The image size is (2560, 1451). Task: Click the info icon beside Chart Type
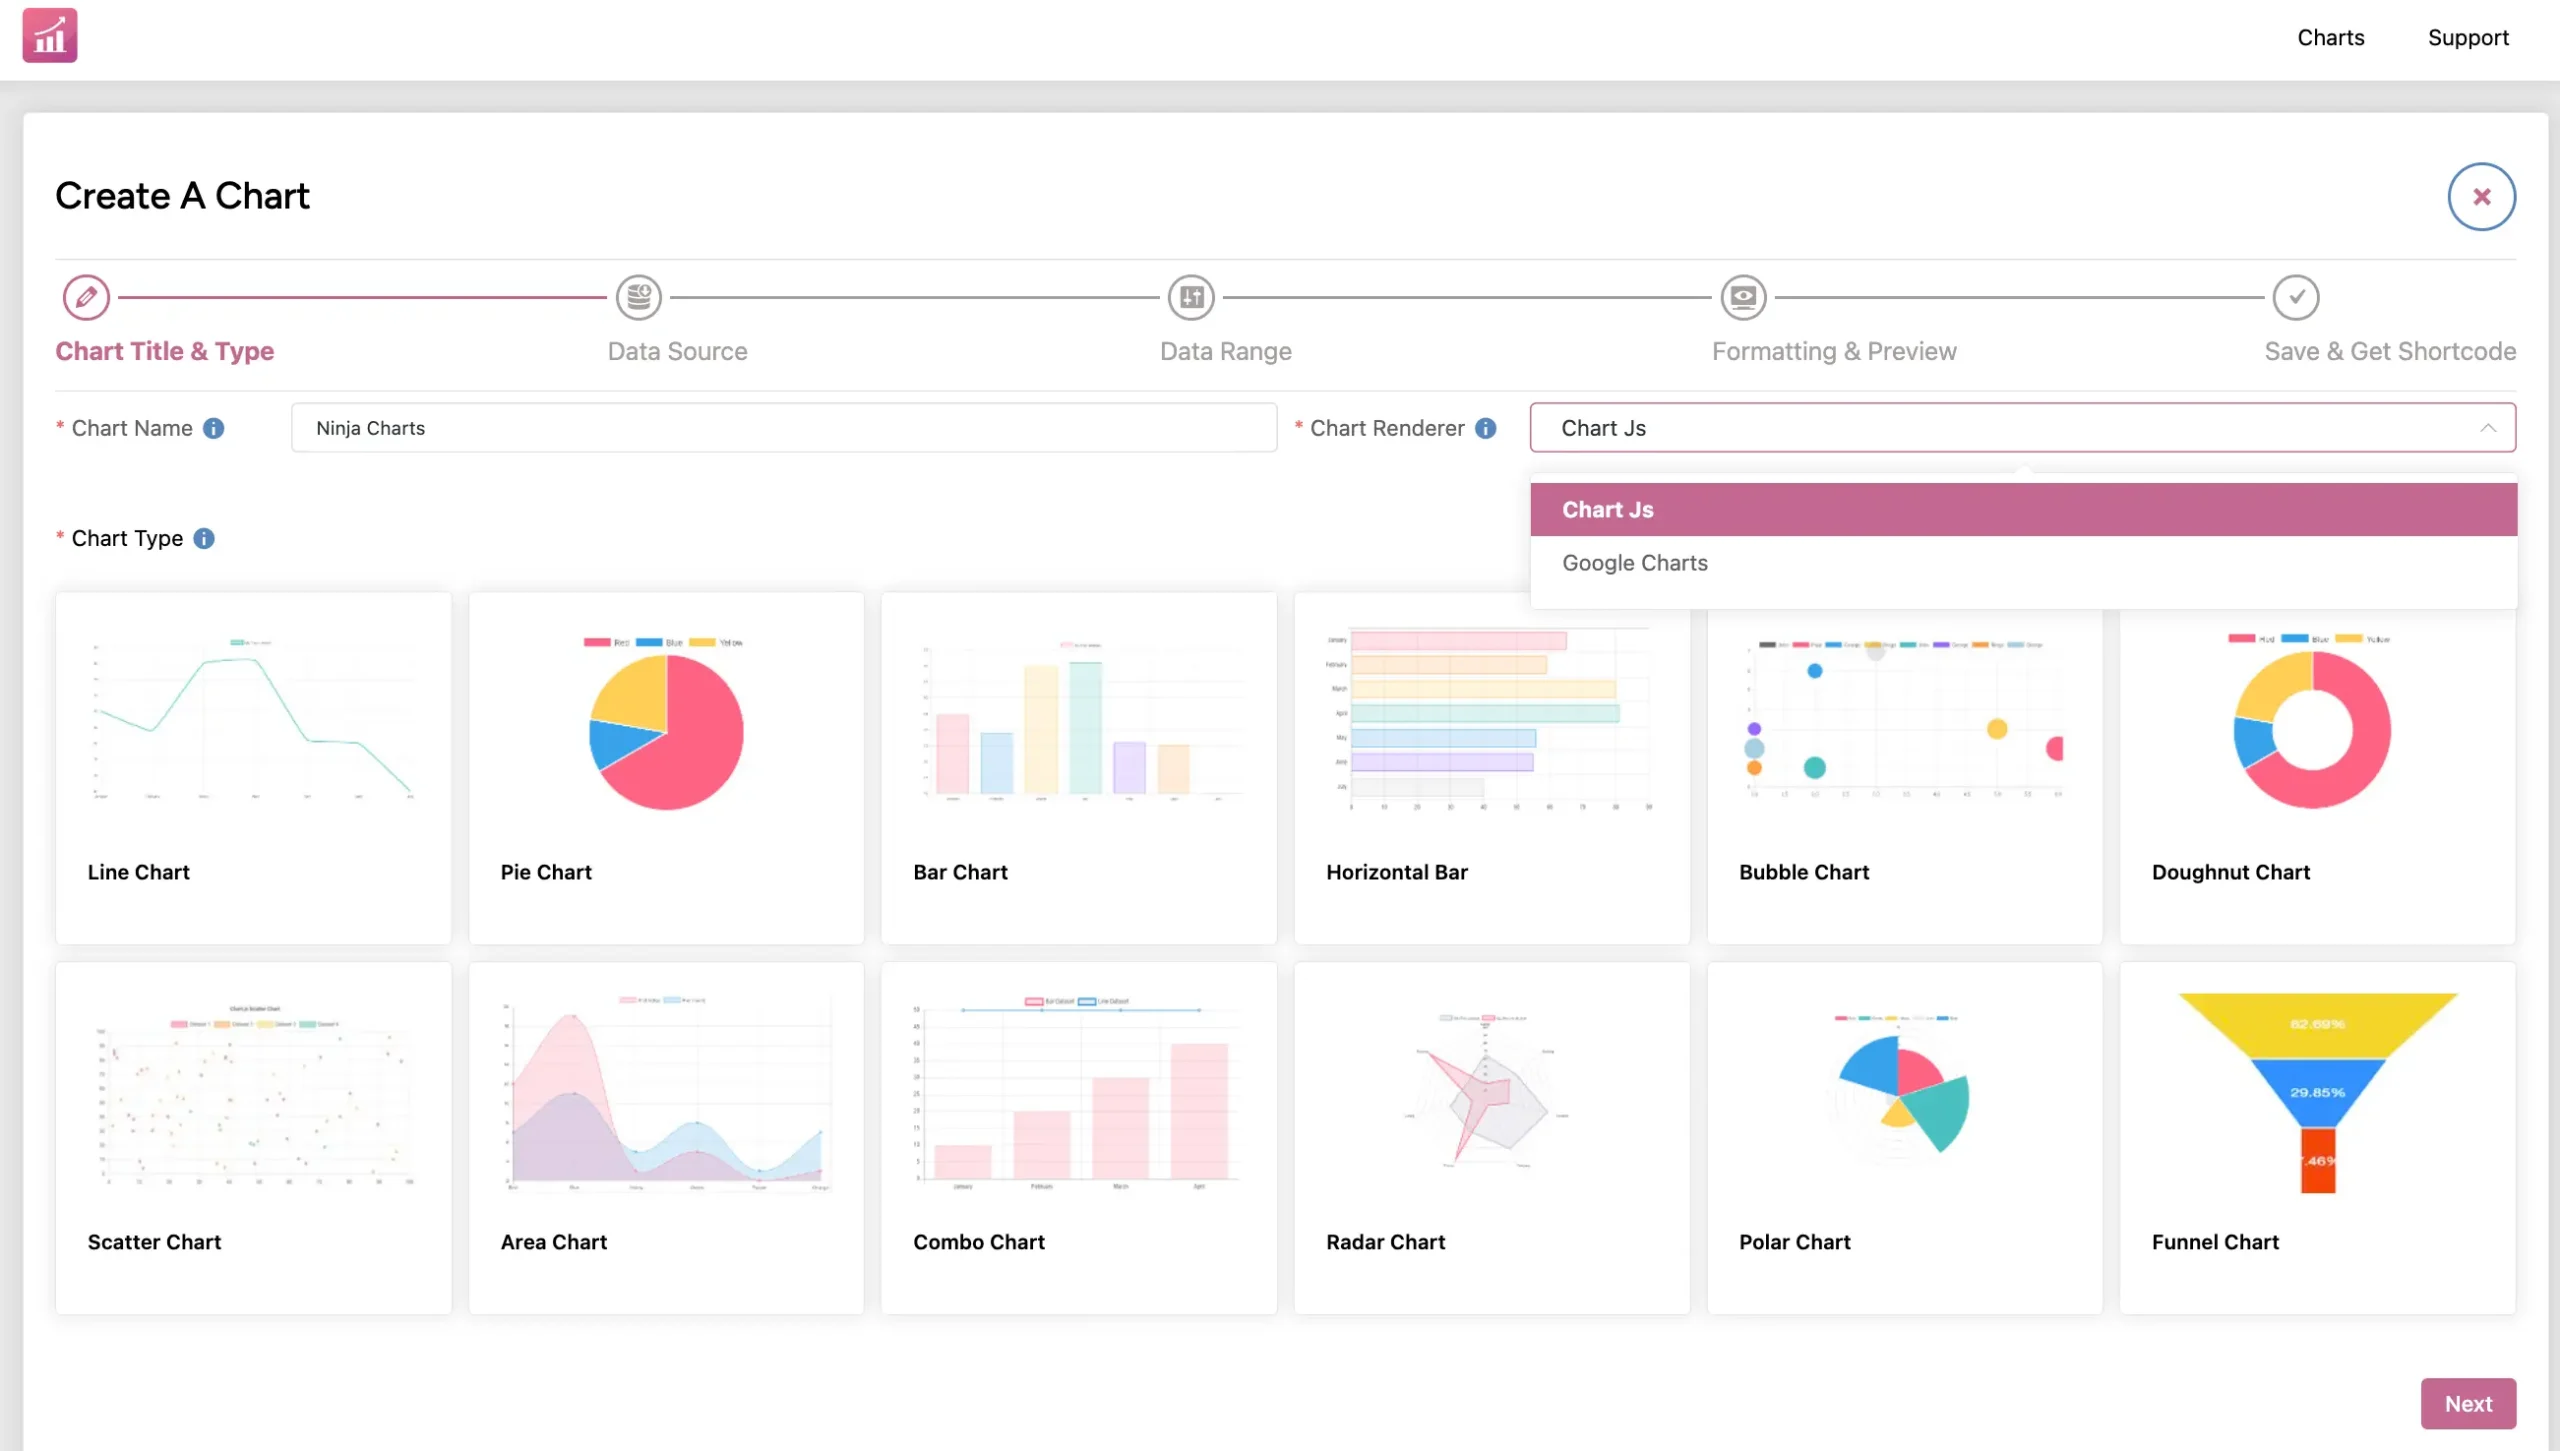204,538
